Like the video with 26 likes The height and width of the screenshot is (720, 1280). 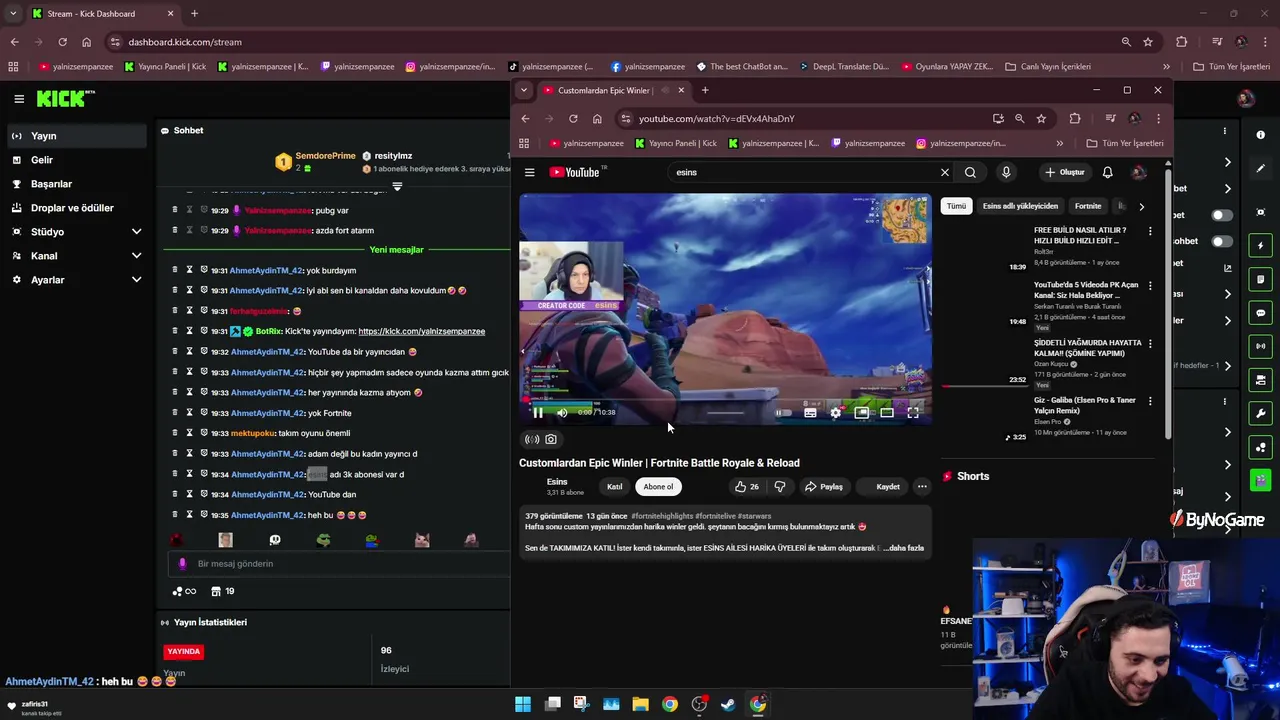[x=747, y=487]
